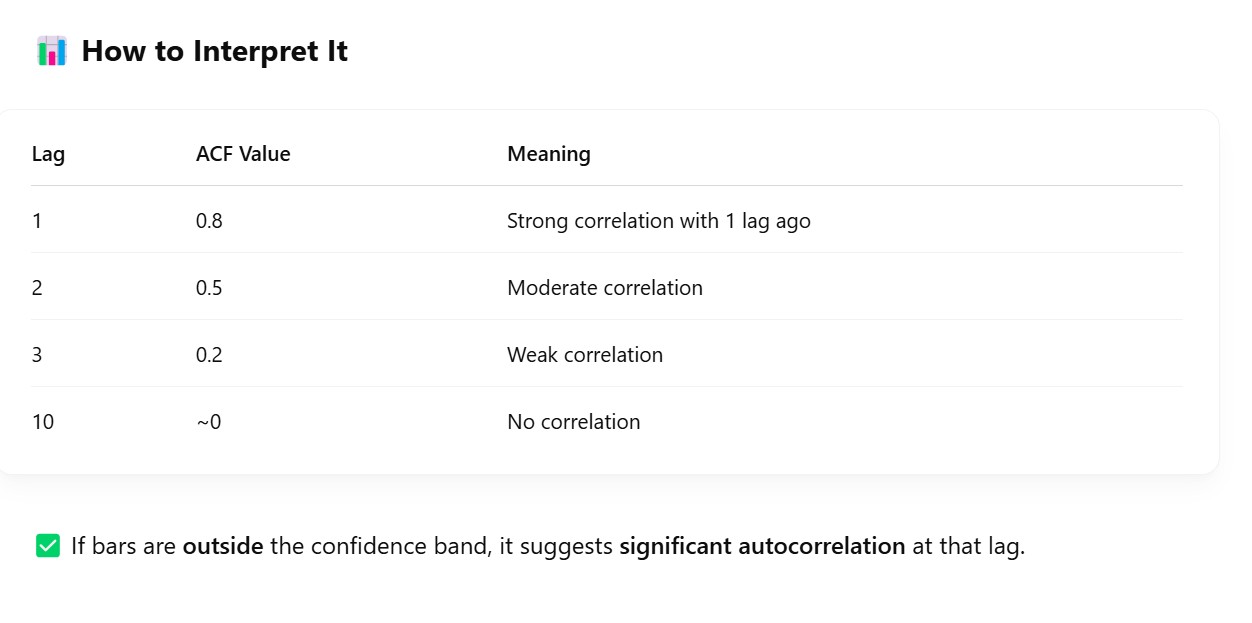The width and height of the screenshot is (1252, 623).
Task: Select the 'Weak correlation' cell
Action: [584, 355]
